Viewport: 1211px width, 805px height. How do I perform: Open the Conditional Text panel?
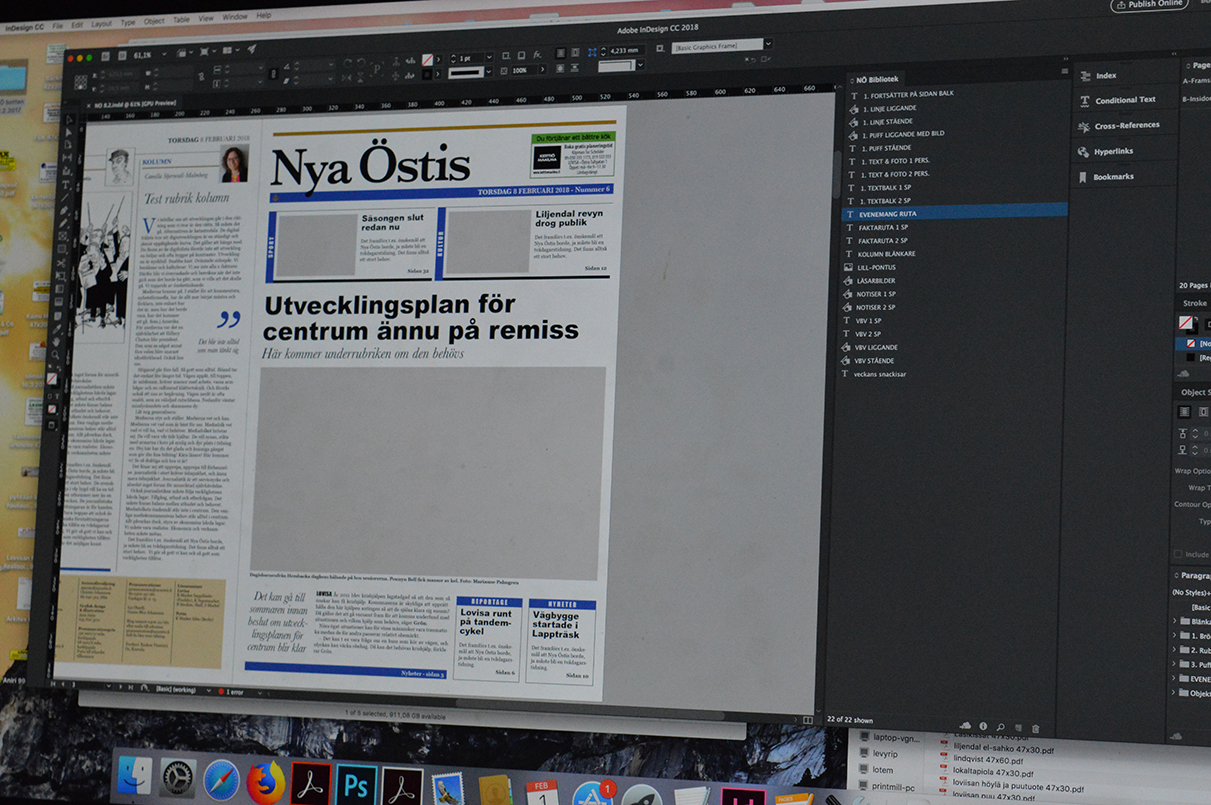pyautogui.click(x=1125, y=100)
